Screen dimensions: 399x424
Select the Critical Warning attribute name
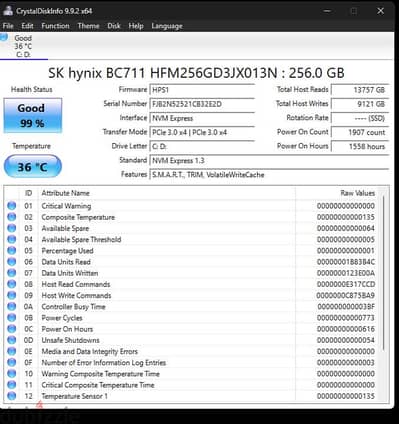tap(66, 206)
